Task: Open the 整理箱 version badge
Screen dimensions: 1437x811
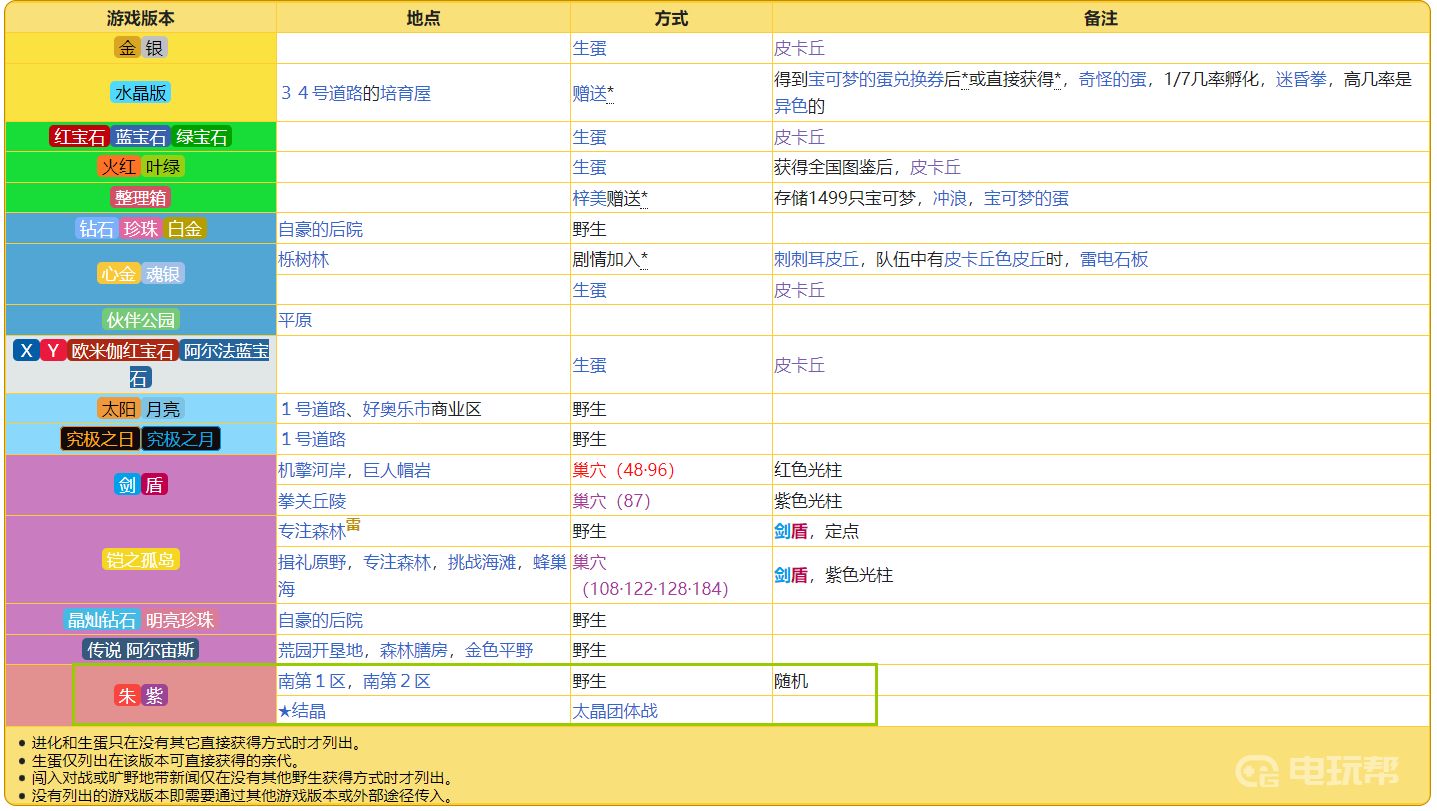Action: [141, 198]
